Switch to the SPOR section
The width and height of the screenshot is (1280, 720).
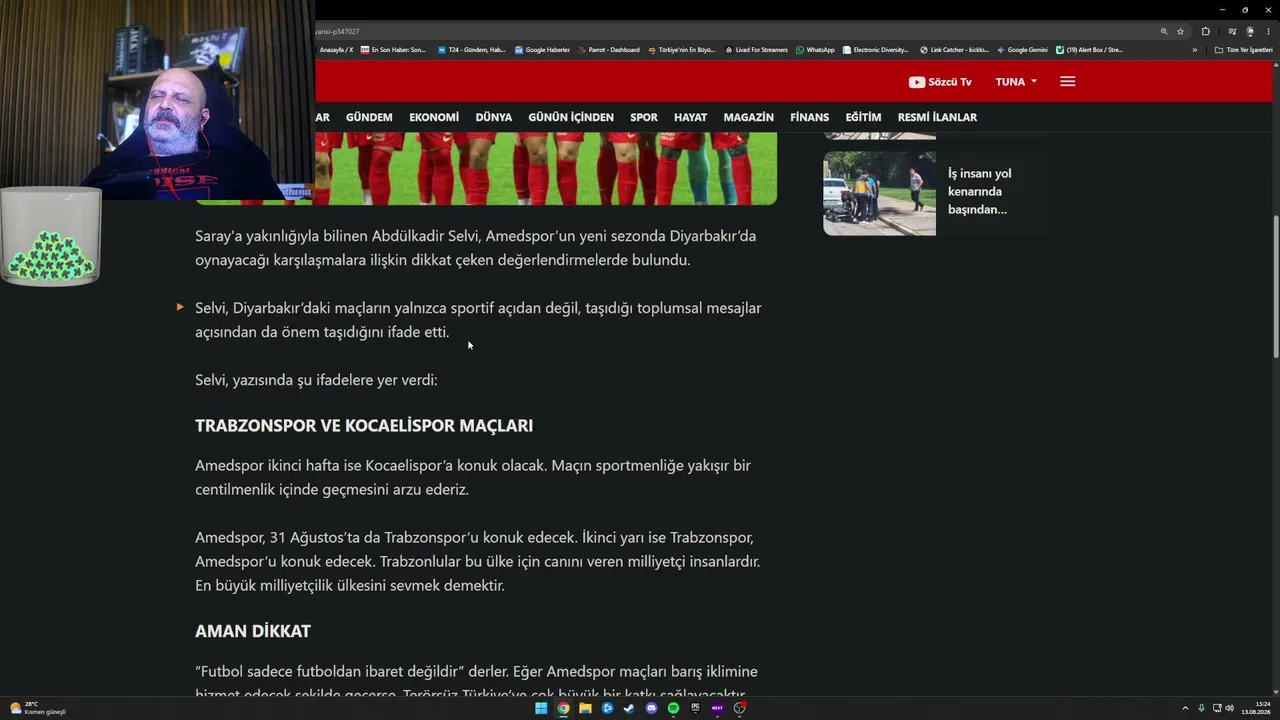(644, 117)
